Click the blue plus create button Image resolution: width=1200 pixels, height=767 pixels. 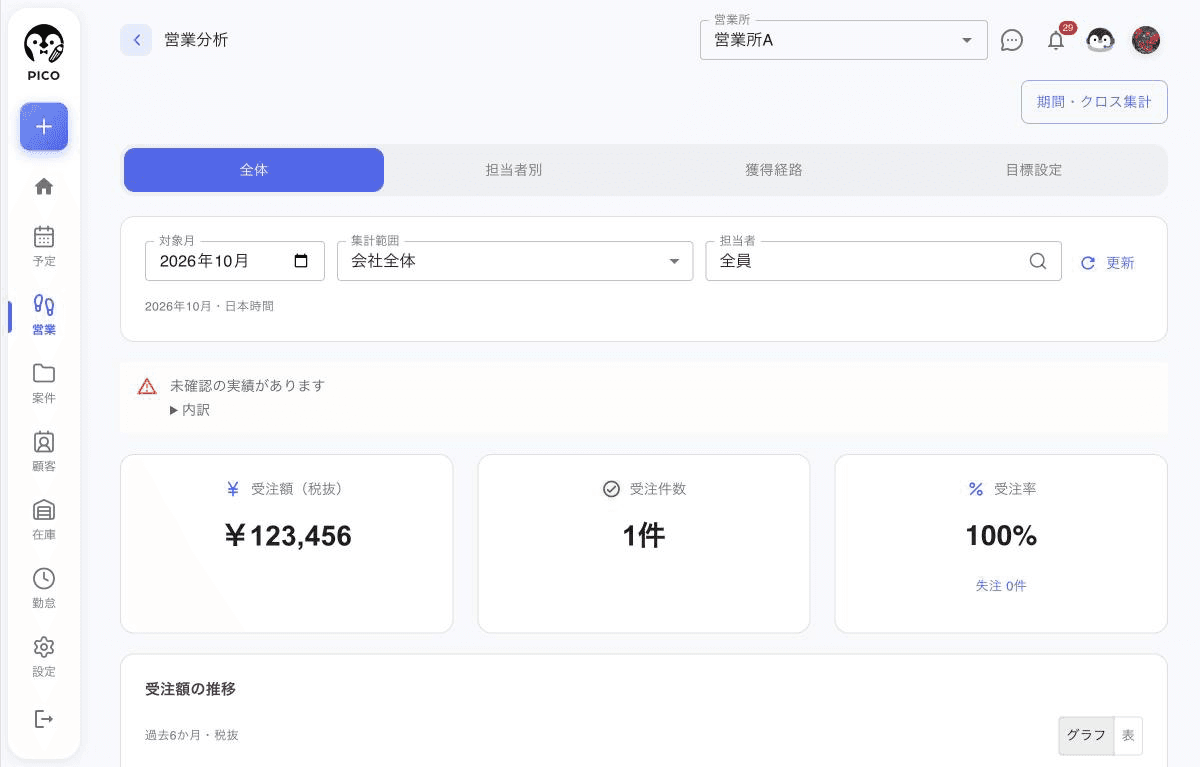pos(44,127)
